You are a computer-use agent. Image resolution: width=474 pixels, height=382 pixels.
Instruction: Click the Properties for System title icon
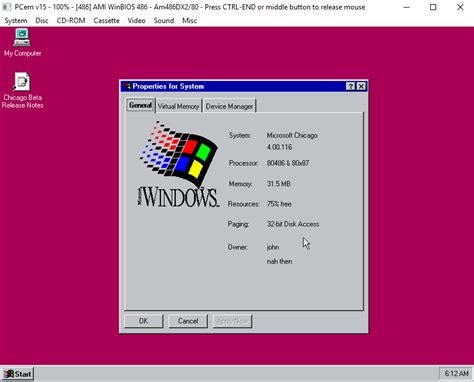coord(126,86)
